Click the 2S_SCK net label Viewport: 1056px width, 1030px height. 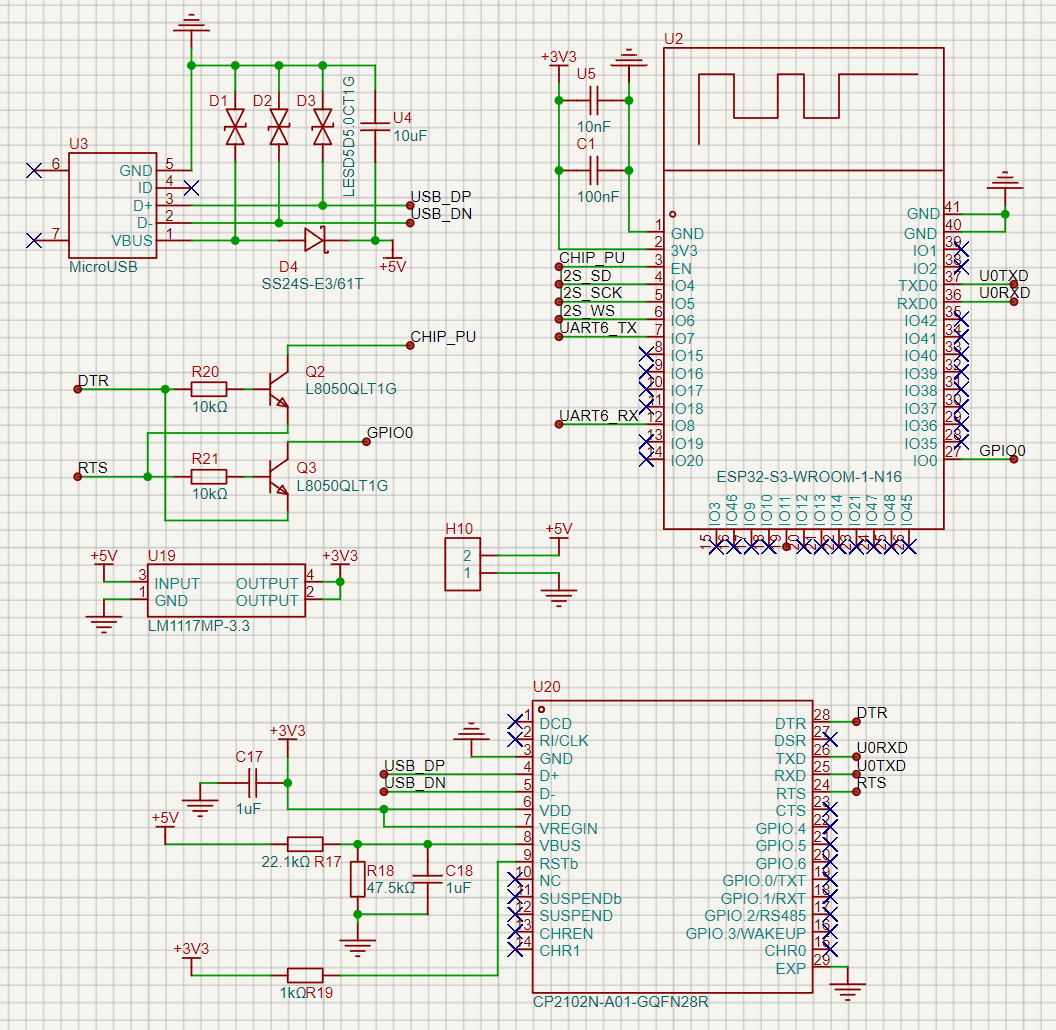coord(593,293)
